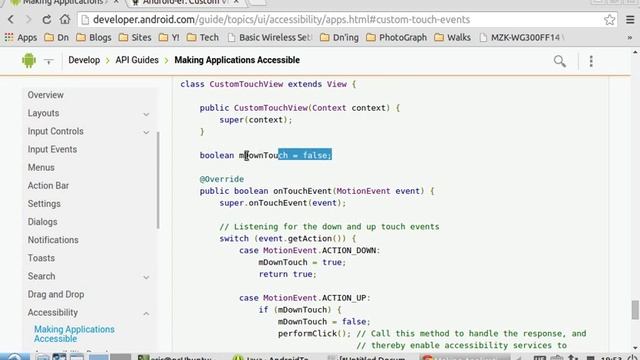Open the Dn bookmark folder
The width and height of the screenshot is (640, 360).
(x=56, y=38)
